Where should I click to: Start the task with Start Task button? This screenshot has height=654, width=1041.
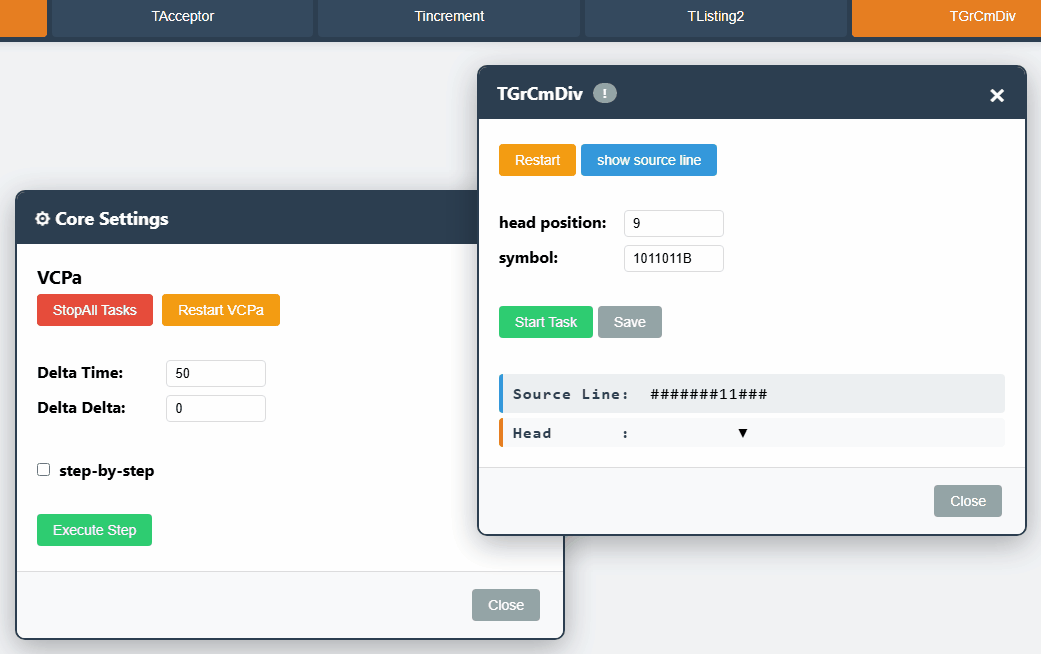point(546,322)
